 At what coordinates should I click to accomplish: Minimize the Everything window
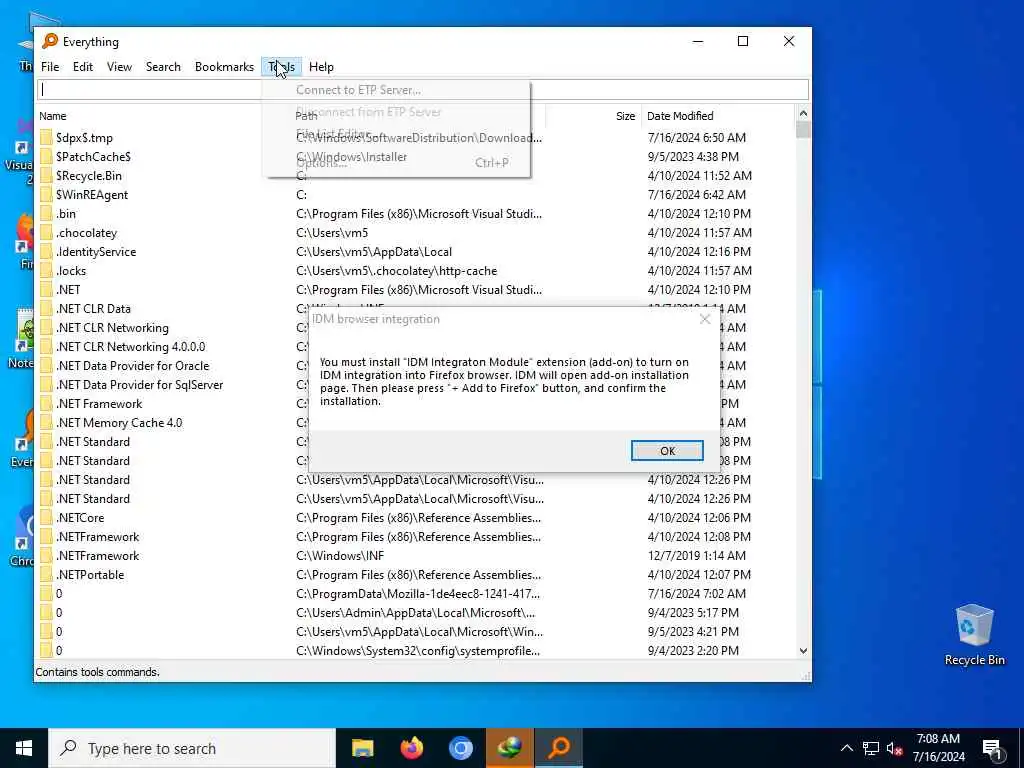697,41
